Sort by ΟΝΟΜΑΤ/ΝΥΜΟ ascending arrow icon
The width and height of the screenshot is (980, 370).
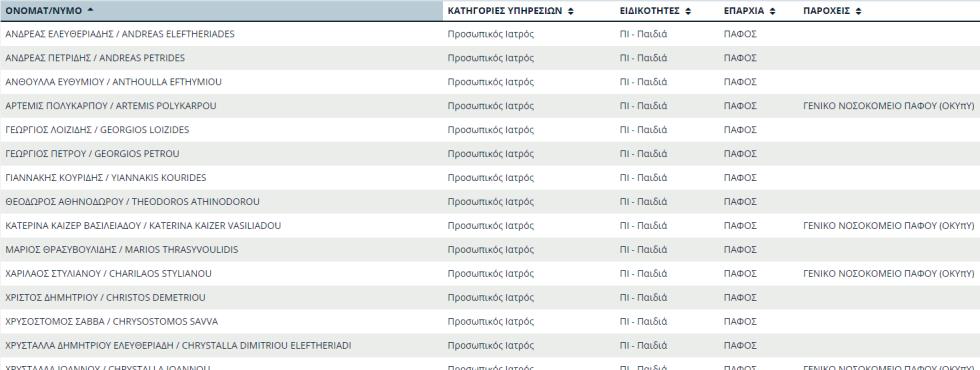tap(90, 11)
